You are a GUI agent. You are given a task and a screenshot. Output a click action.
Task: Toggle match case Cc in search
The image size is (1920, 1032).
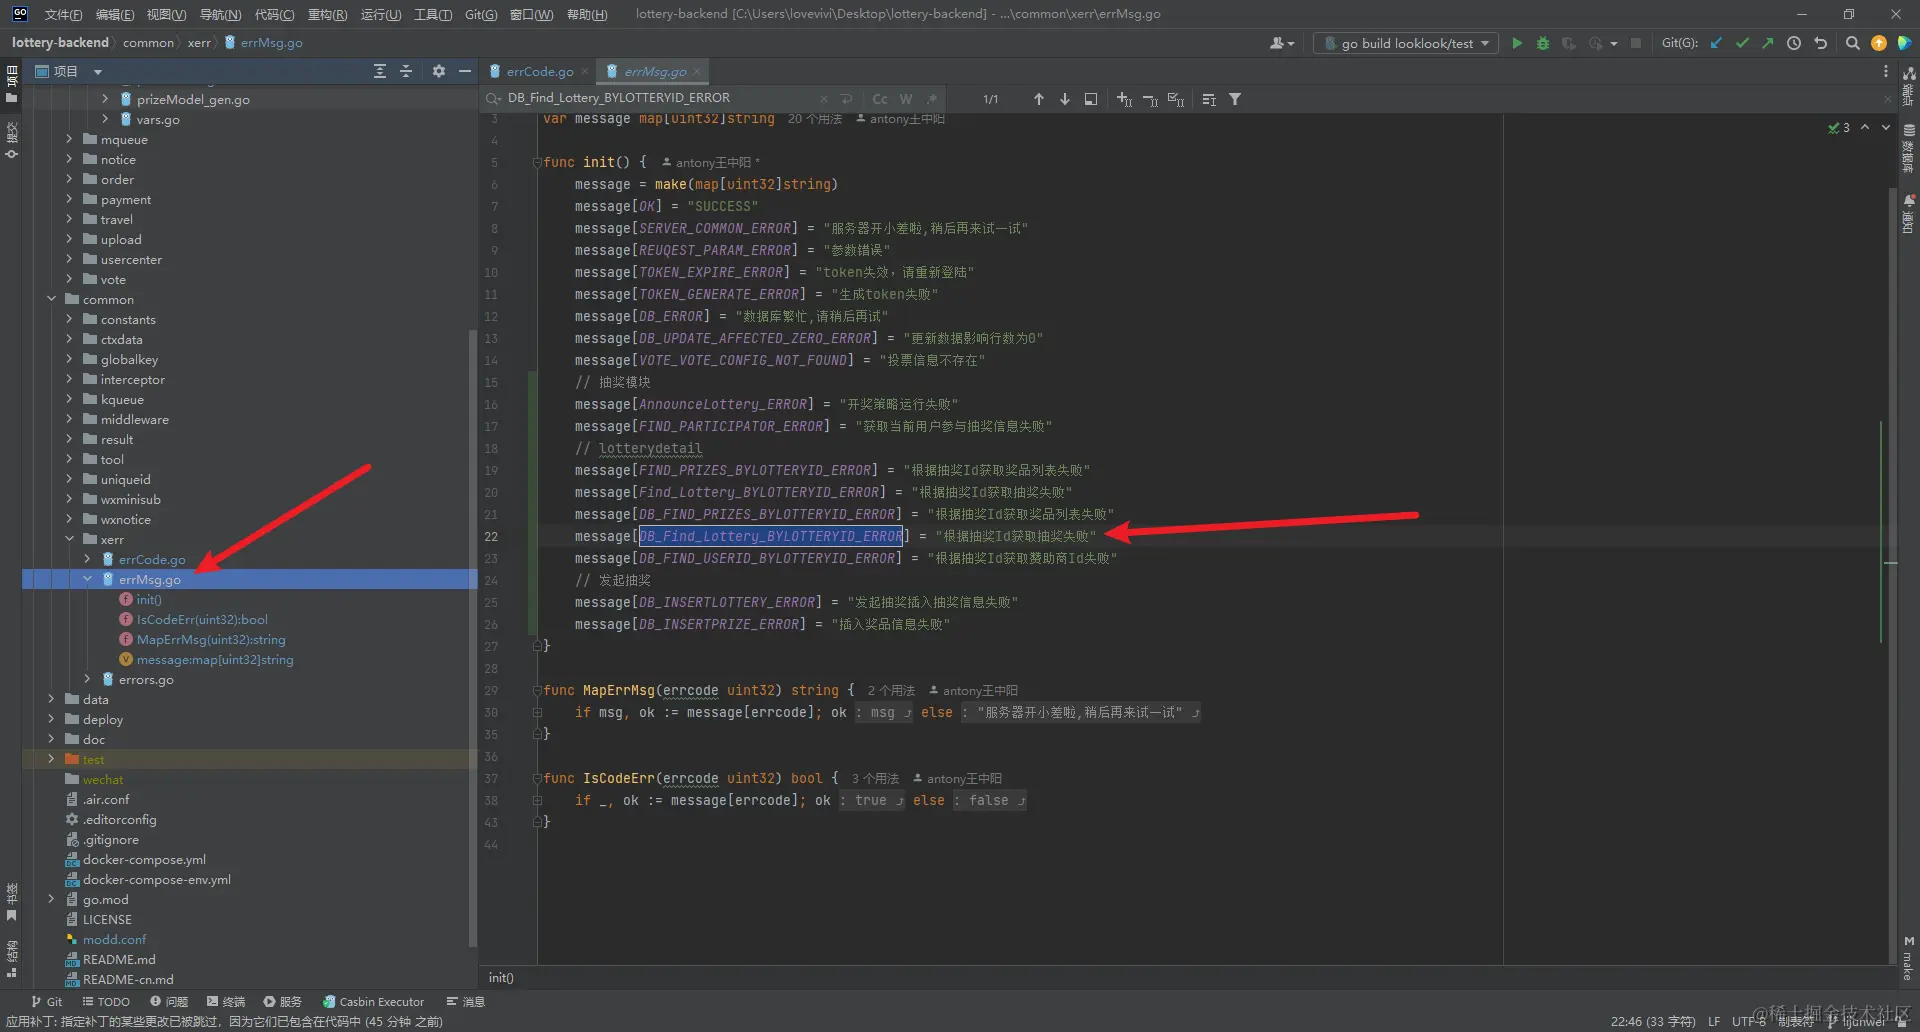[880, 99]
